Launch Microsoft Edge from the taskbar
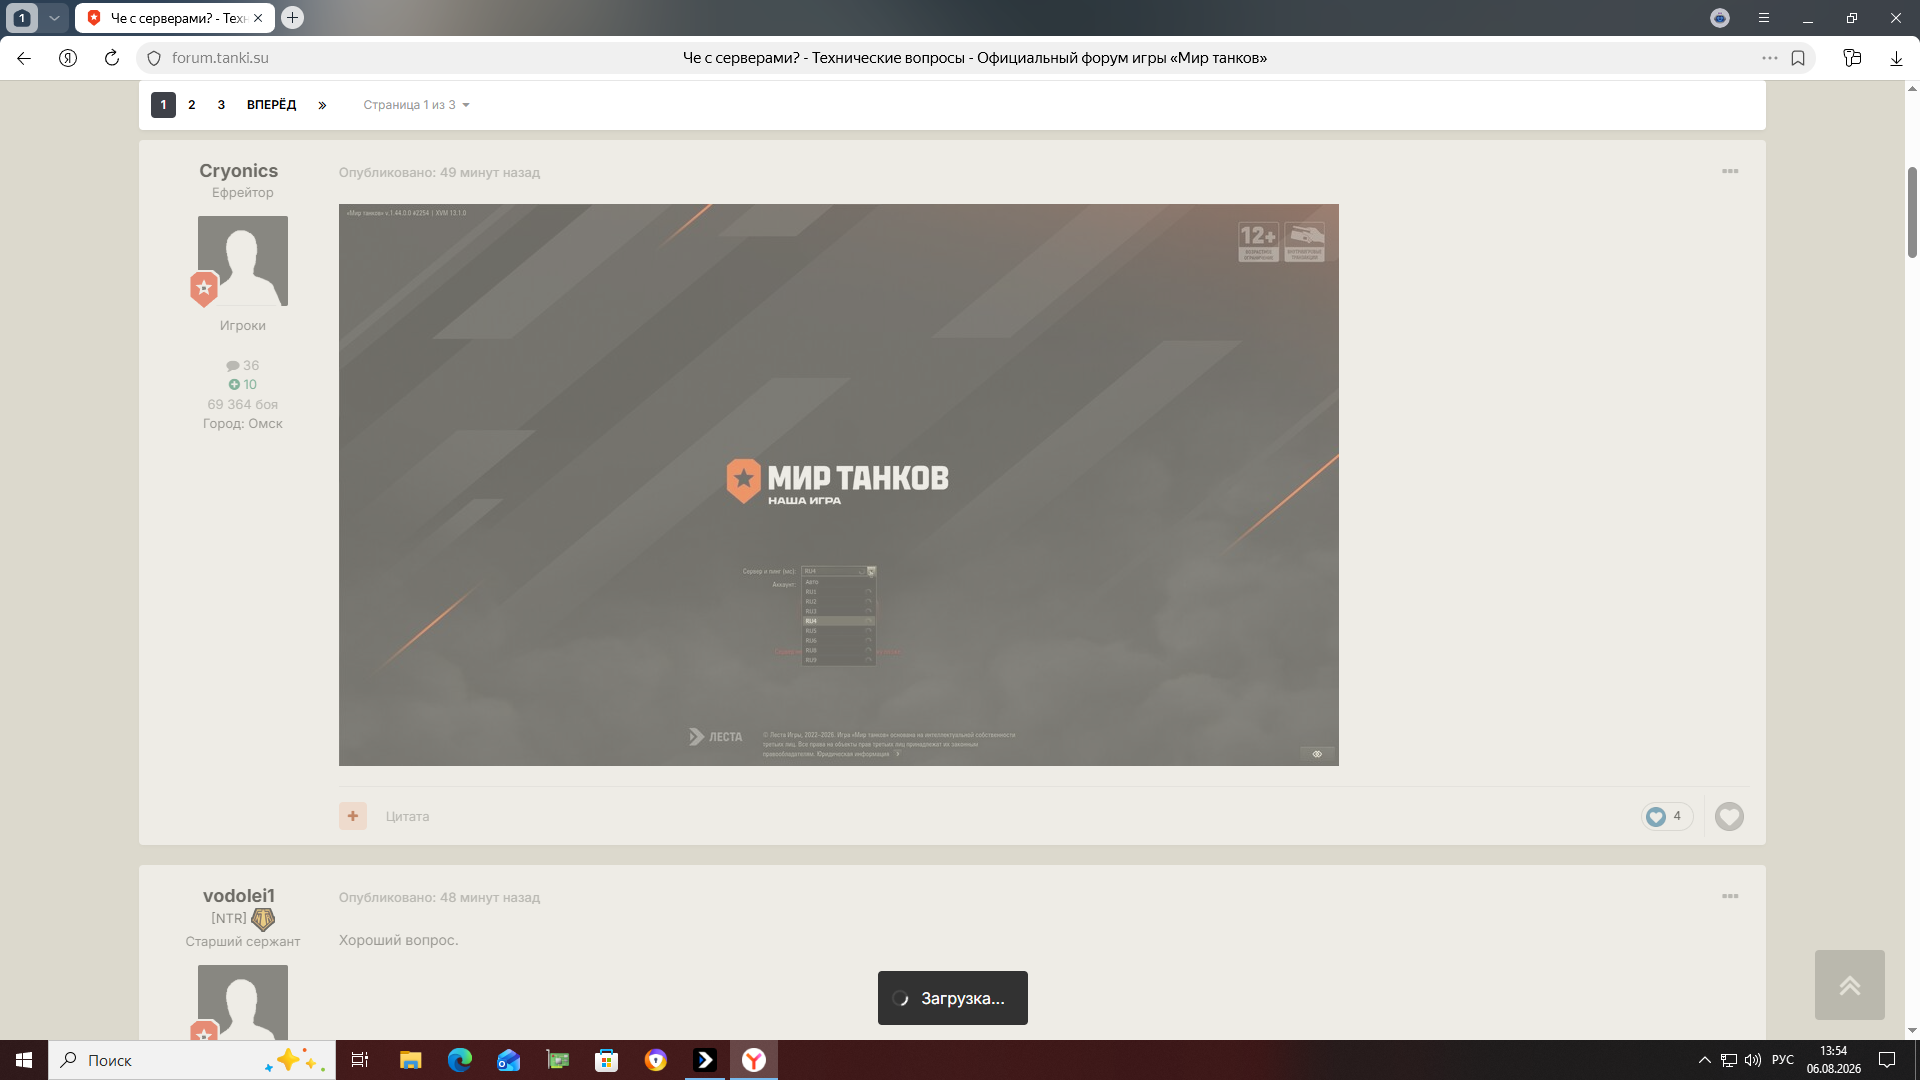Image resolution: width=1920 pixels, height=1080 pixels. (459, 1060)
